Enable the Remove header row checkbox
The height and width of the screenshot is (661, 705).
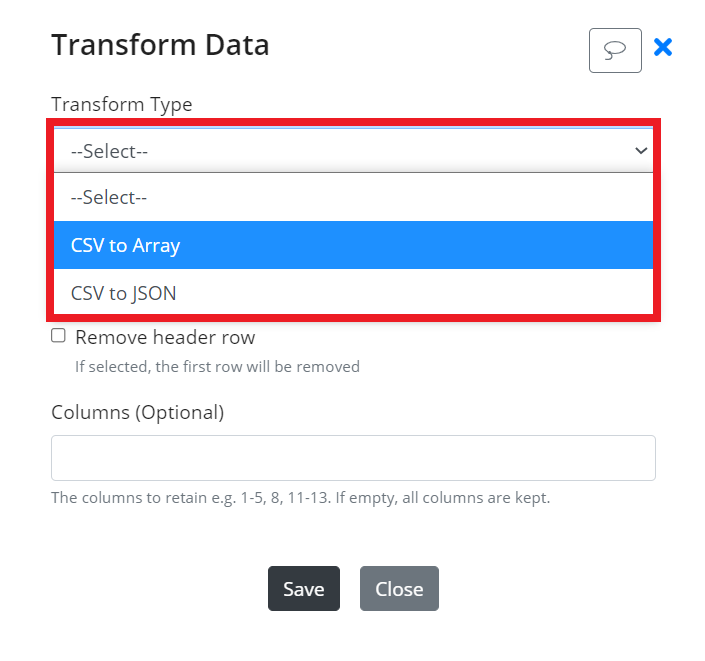(x=58, y=335)
